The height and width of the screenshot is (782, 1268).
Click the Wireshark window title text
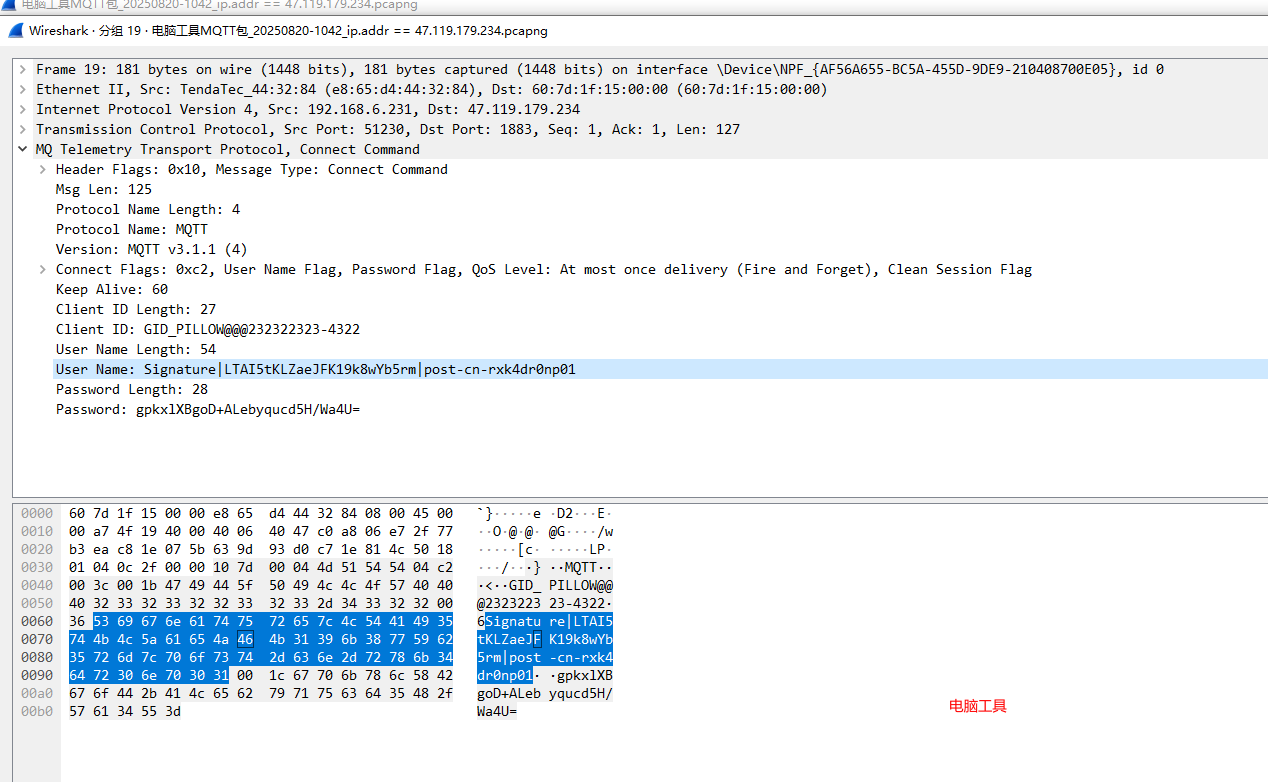(x=288, y=31)
